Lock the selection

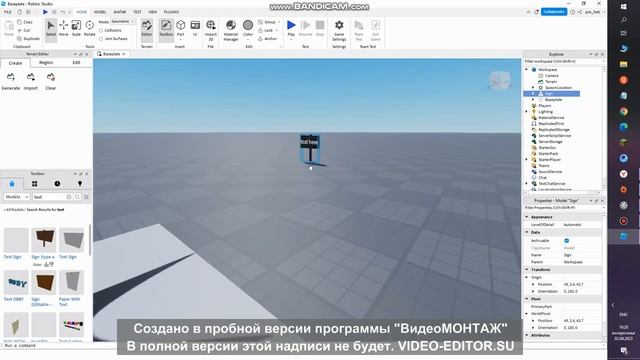pyautogui.click(x=266, y=30)
